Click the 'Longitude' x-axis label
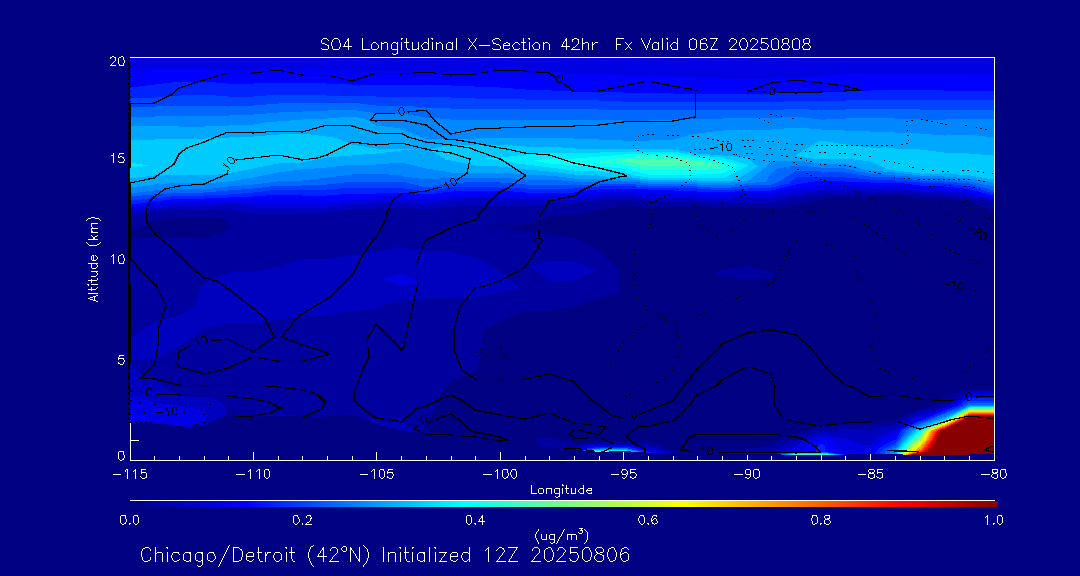Viewport: 1080px width, 576px height. coord(561,491)
